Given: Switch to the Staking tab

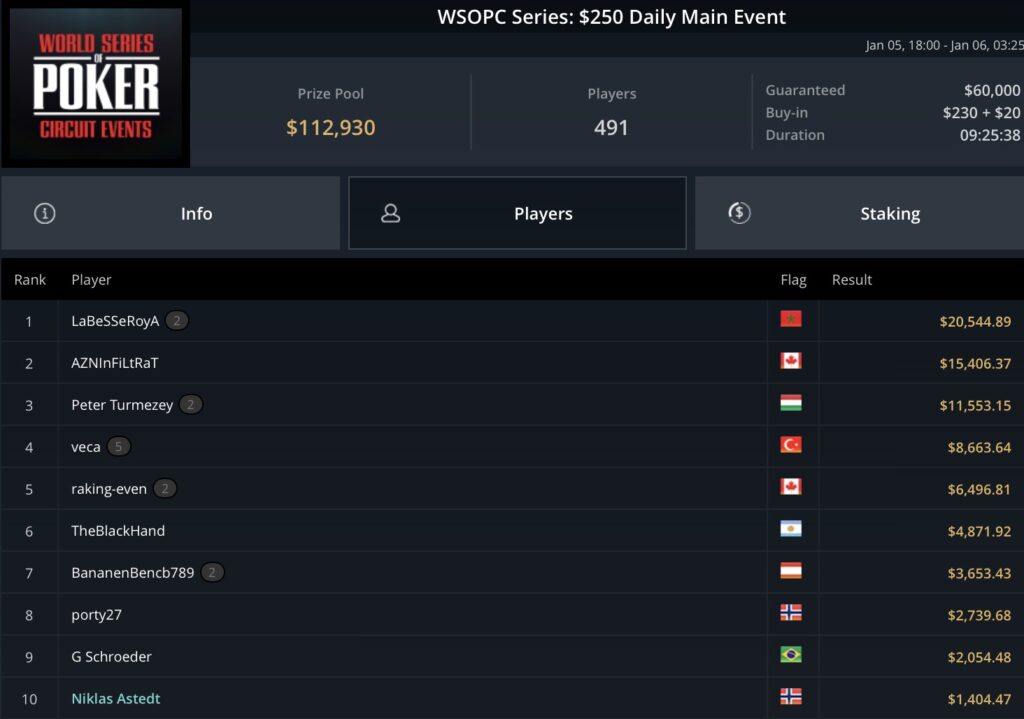Looking at the screenshot, I should pos(859,213).
